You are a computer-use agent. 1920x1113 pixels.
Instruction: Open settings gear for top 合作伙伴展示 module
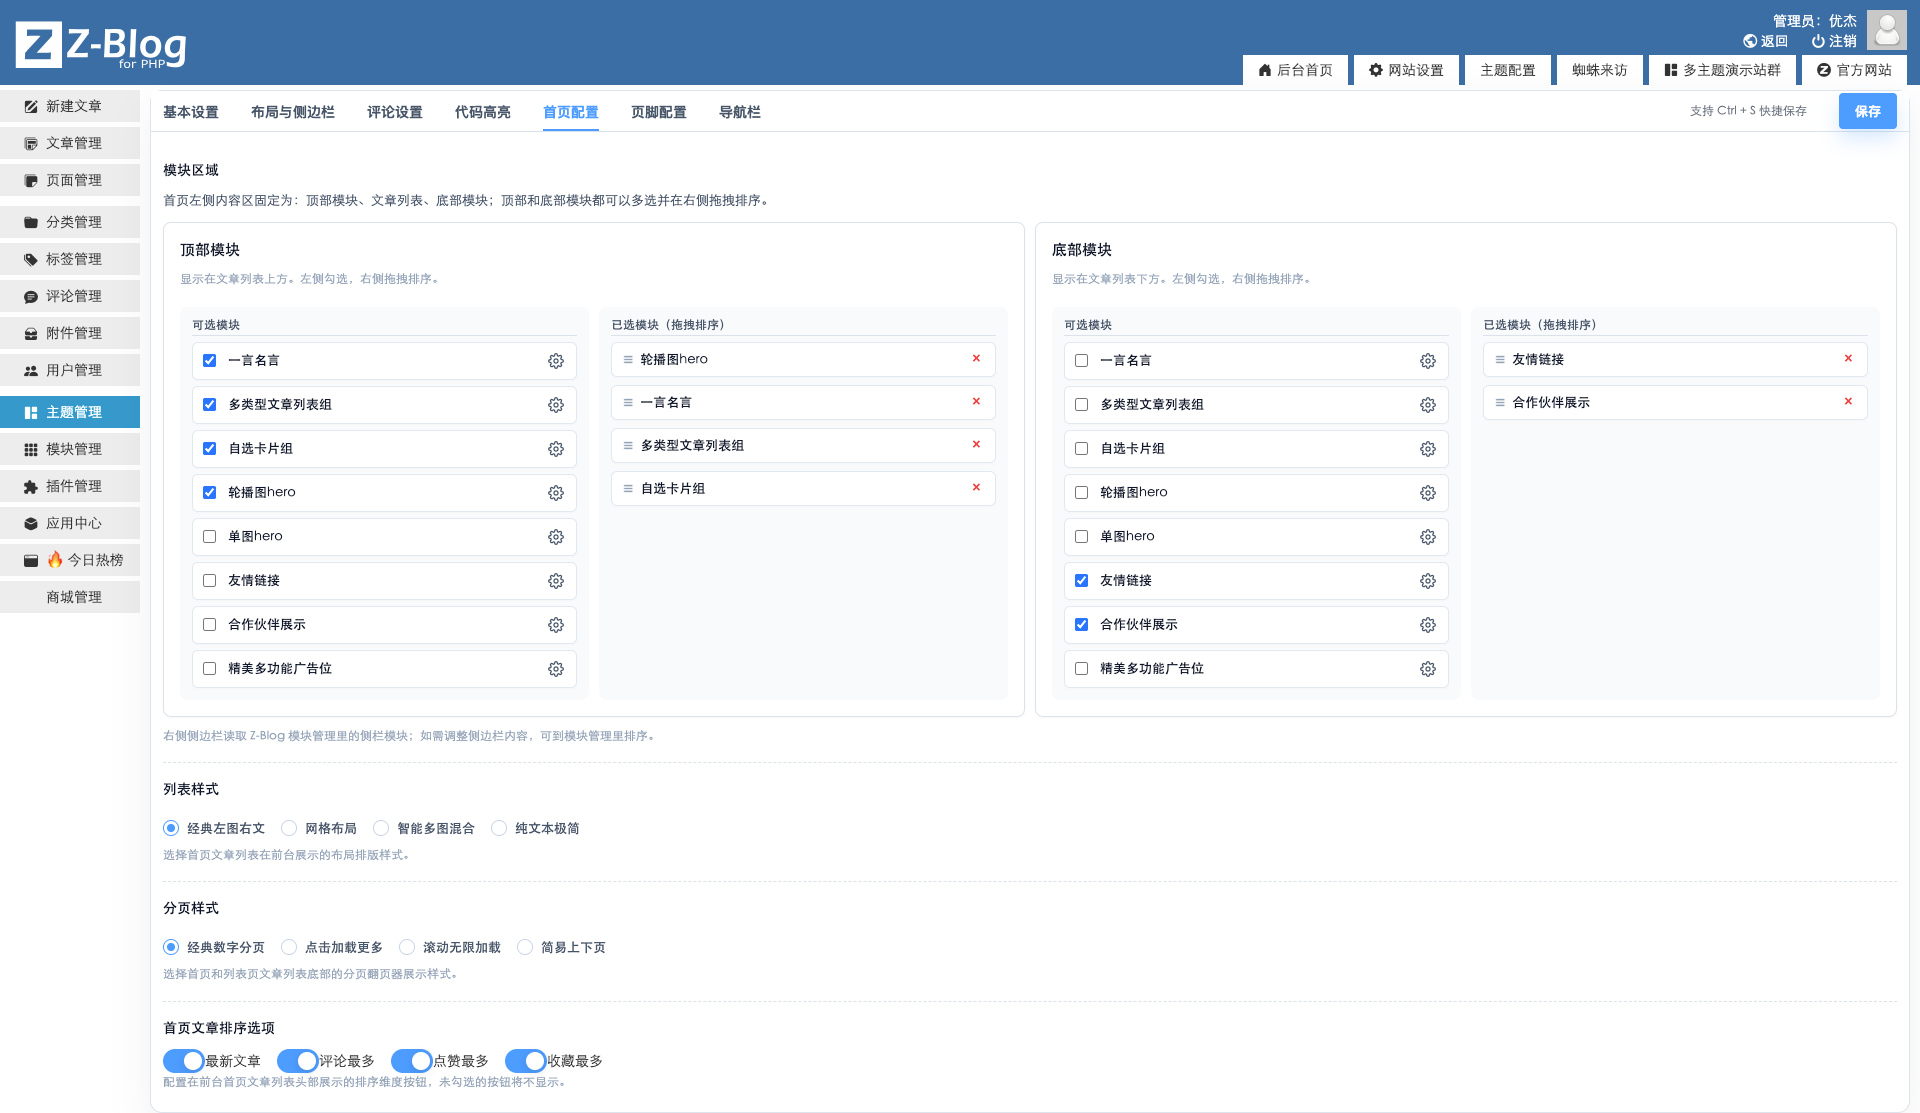pyautogui.click(x=556, y=625)
